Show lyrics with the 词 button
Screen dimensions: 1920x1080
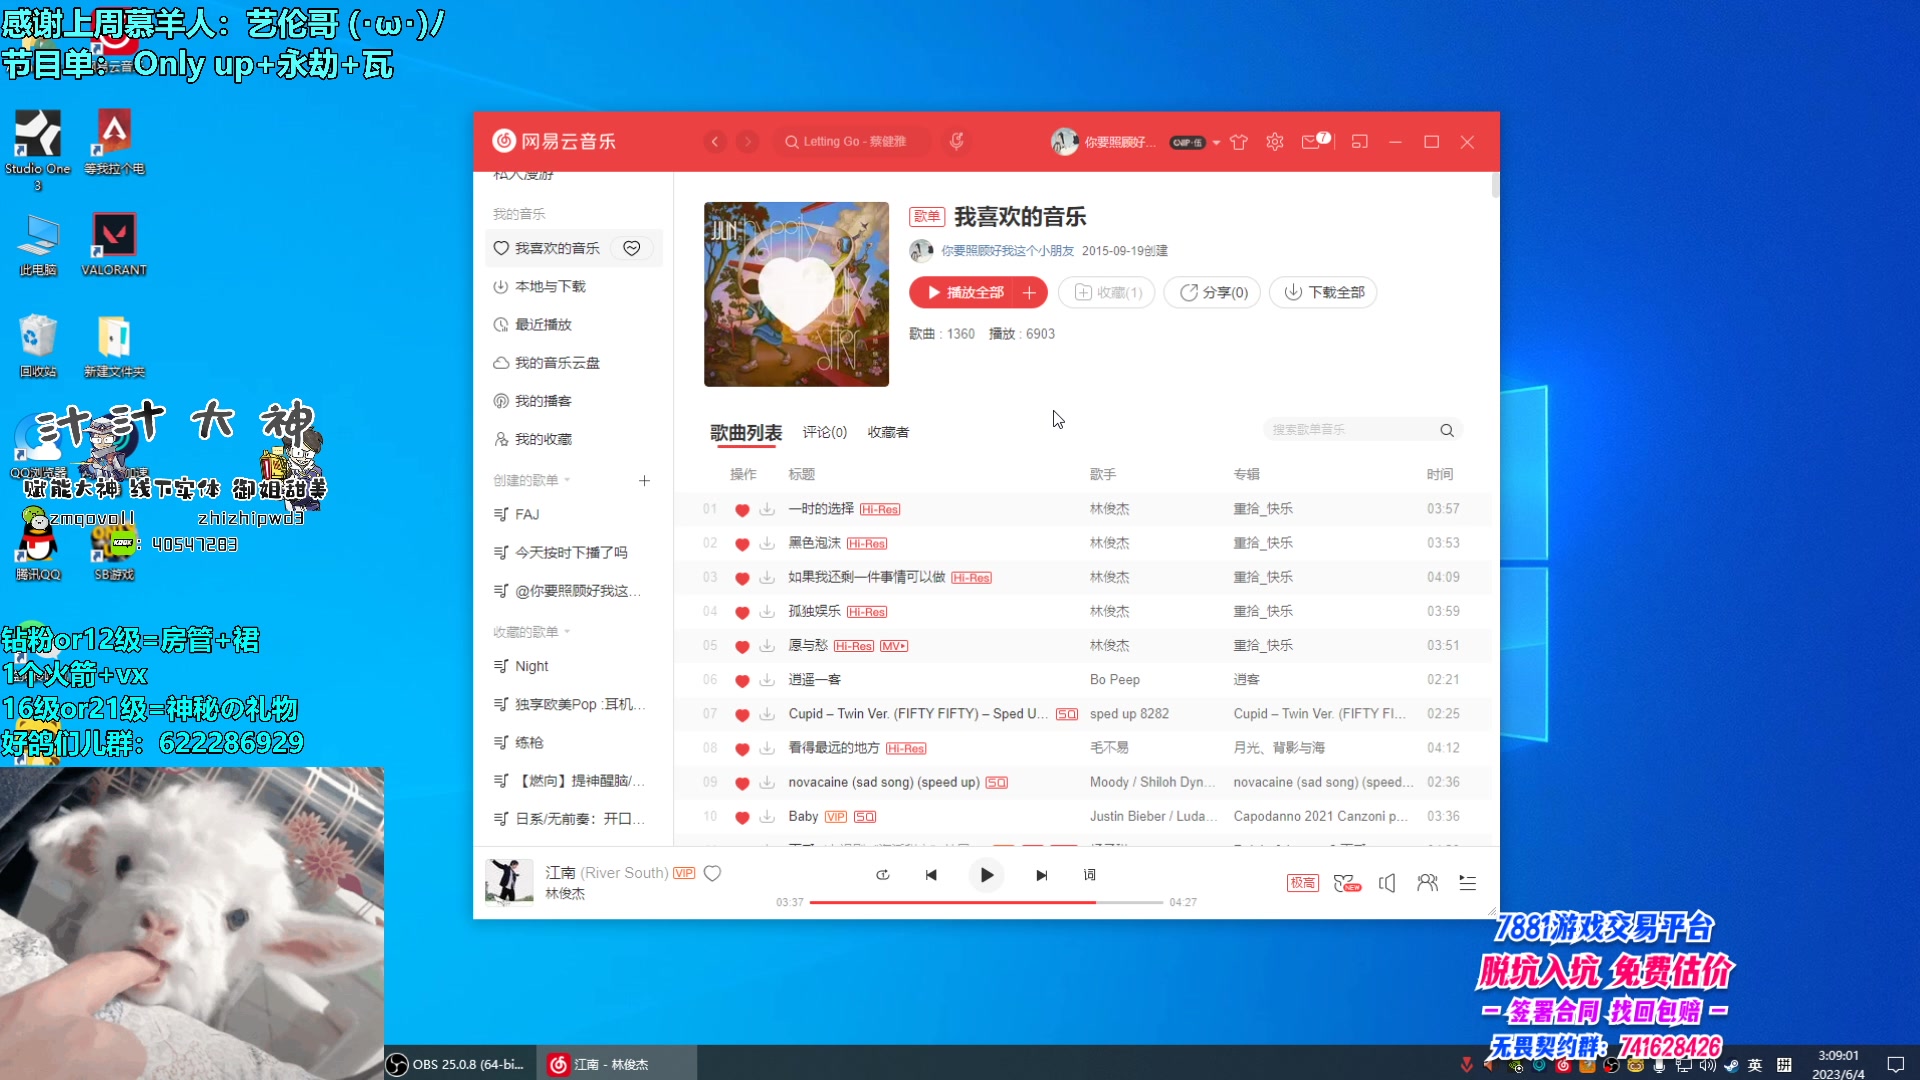point(1090,875)
